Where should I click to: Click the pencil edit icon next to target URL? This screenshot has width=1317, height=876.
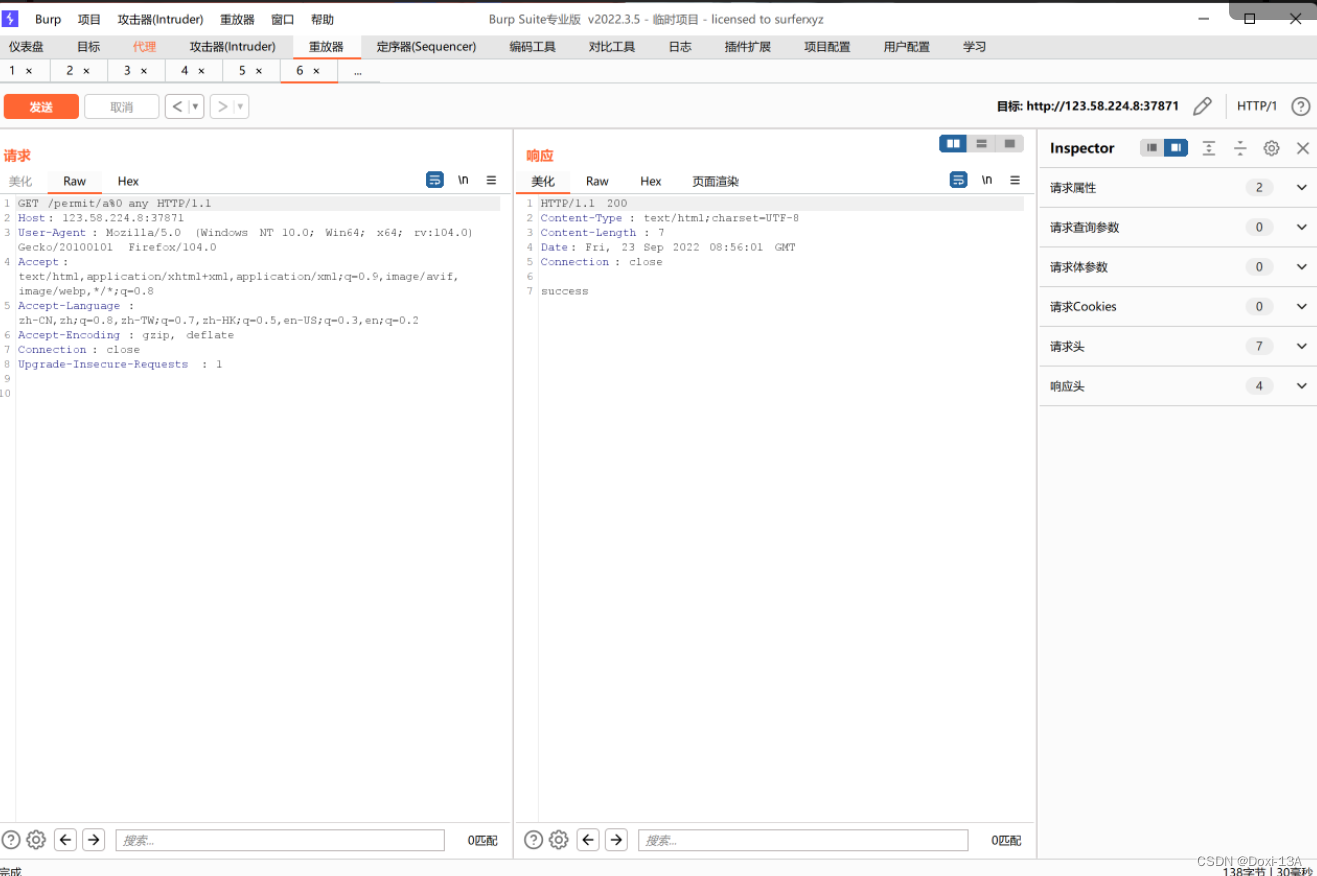point(1202,105)
